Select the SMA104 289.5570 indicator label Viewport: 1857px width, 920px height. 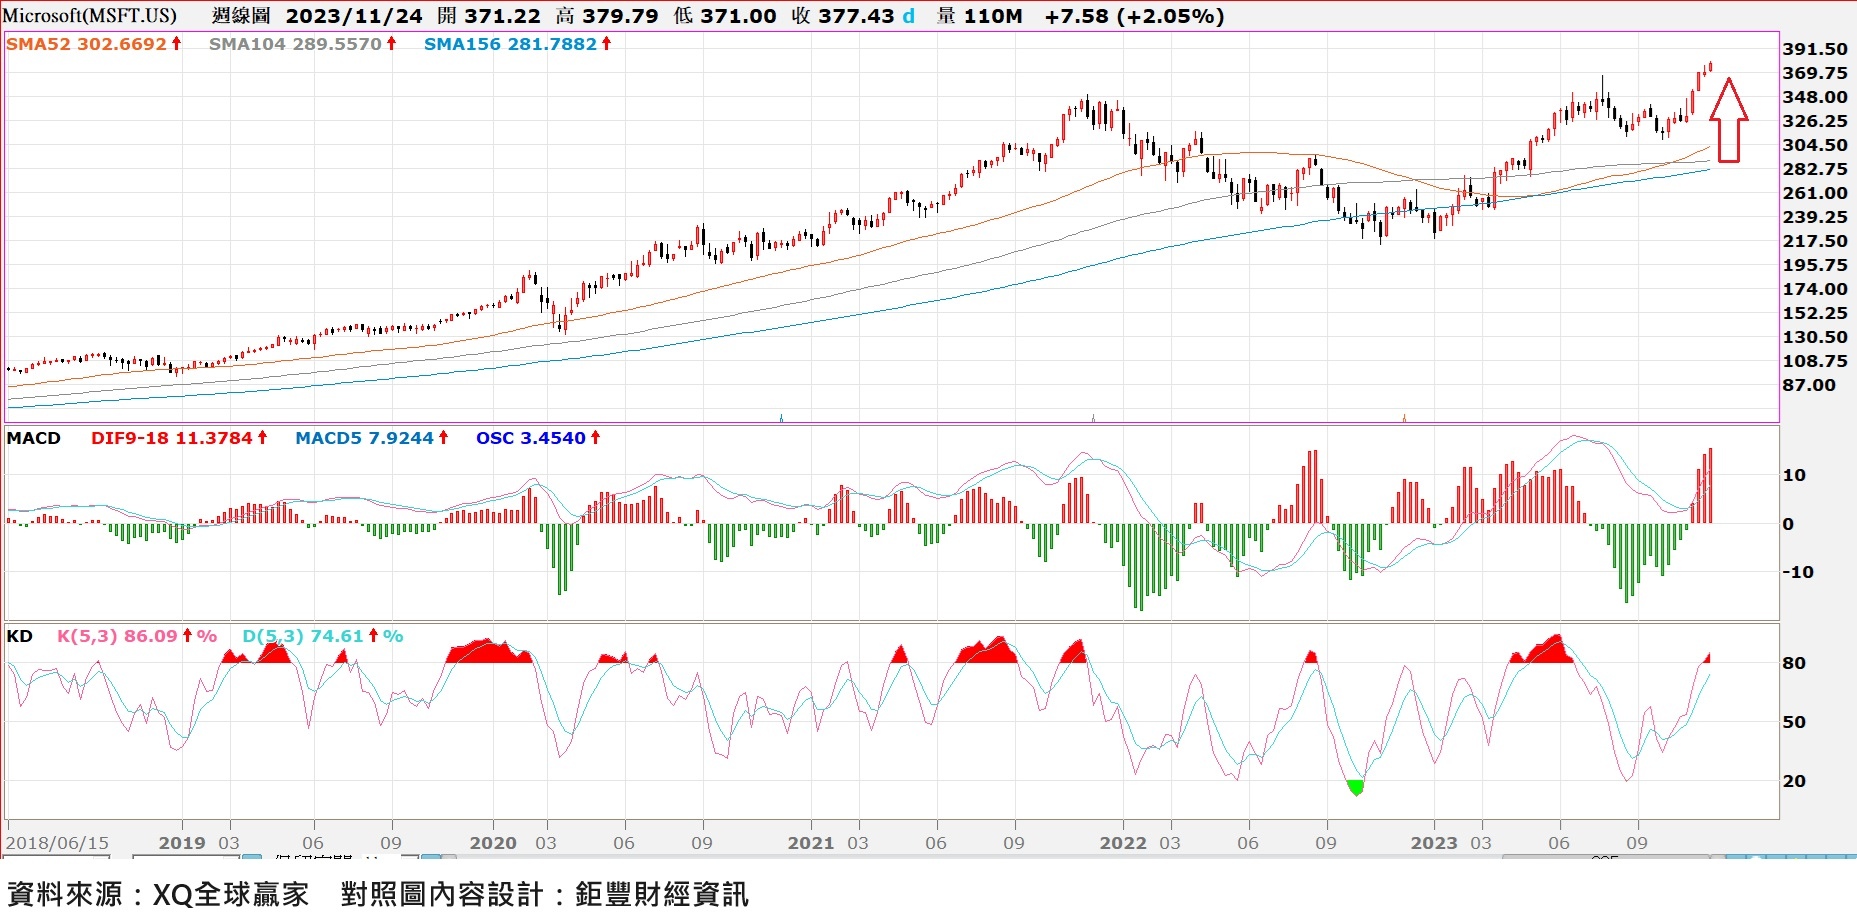pyautogui.click(x=295, y=44)
